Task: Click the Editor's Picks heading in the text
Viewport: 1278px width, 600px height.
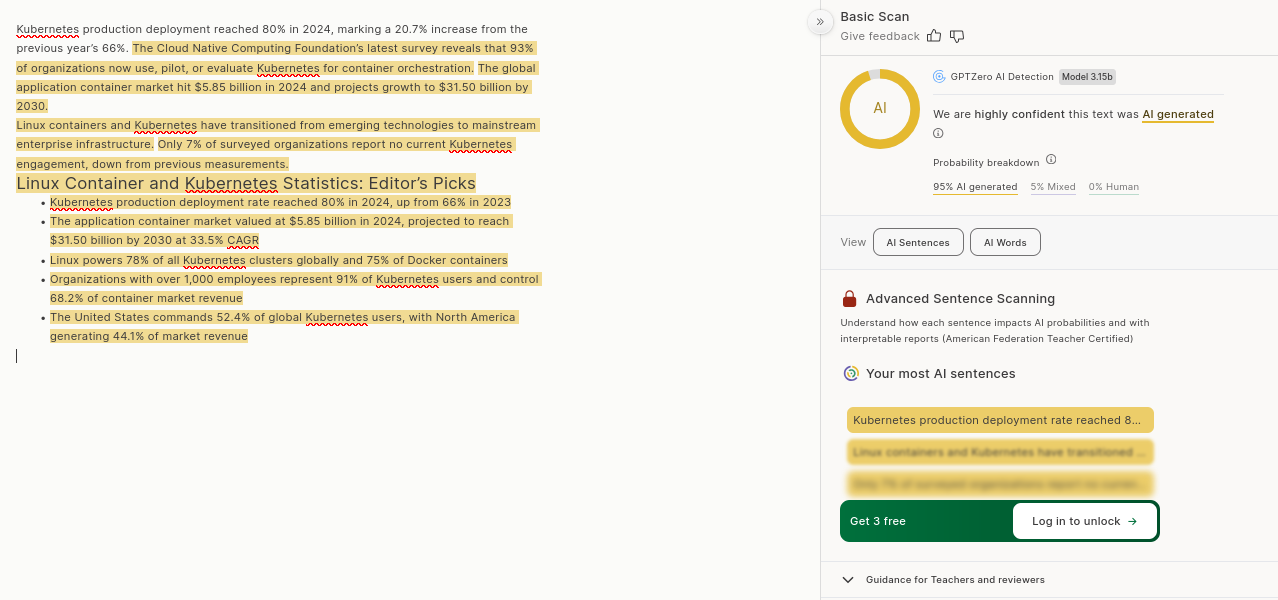Action: [x=246, y=183]
